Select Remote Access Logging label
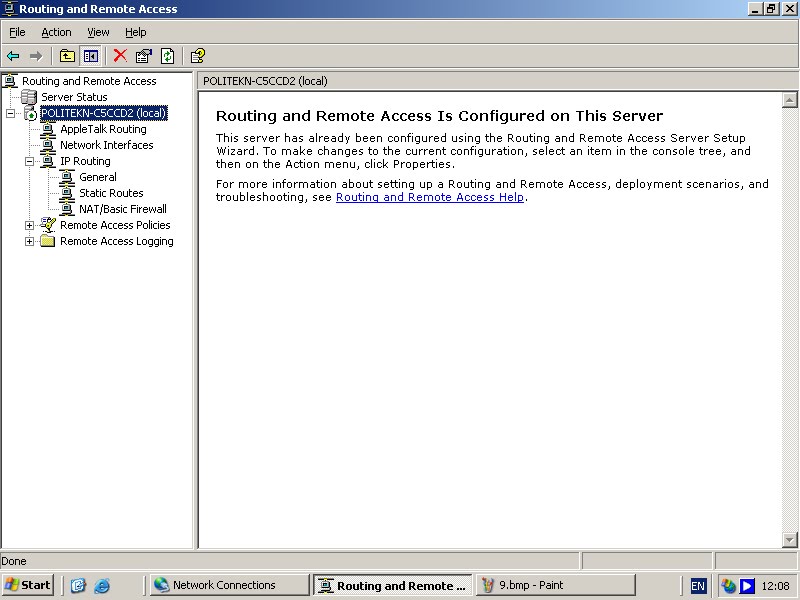This screenshot has height=600, width=800. (x=117, y=241)
